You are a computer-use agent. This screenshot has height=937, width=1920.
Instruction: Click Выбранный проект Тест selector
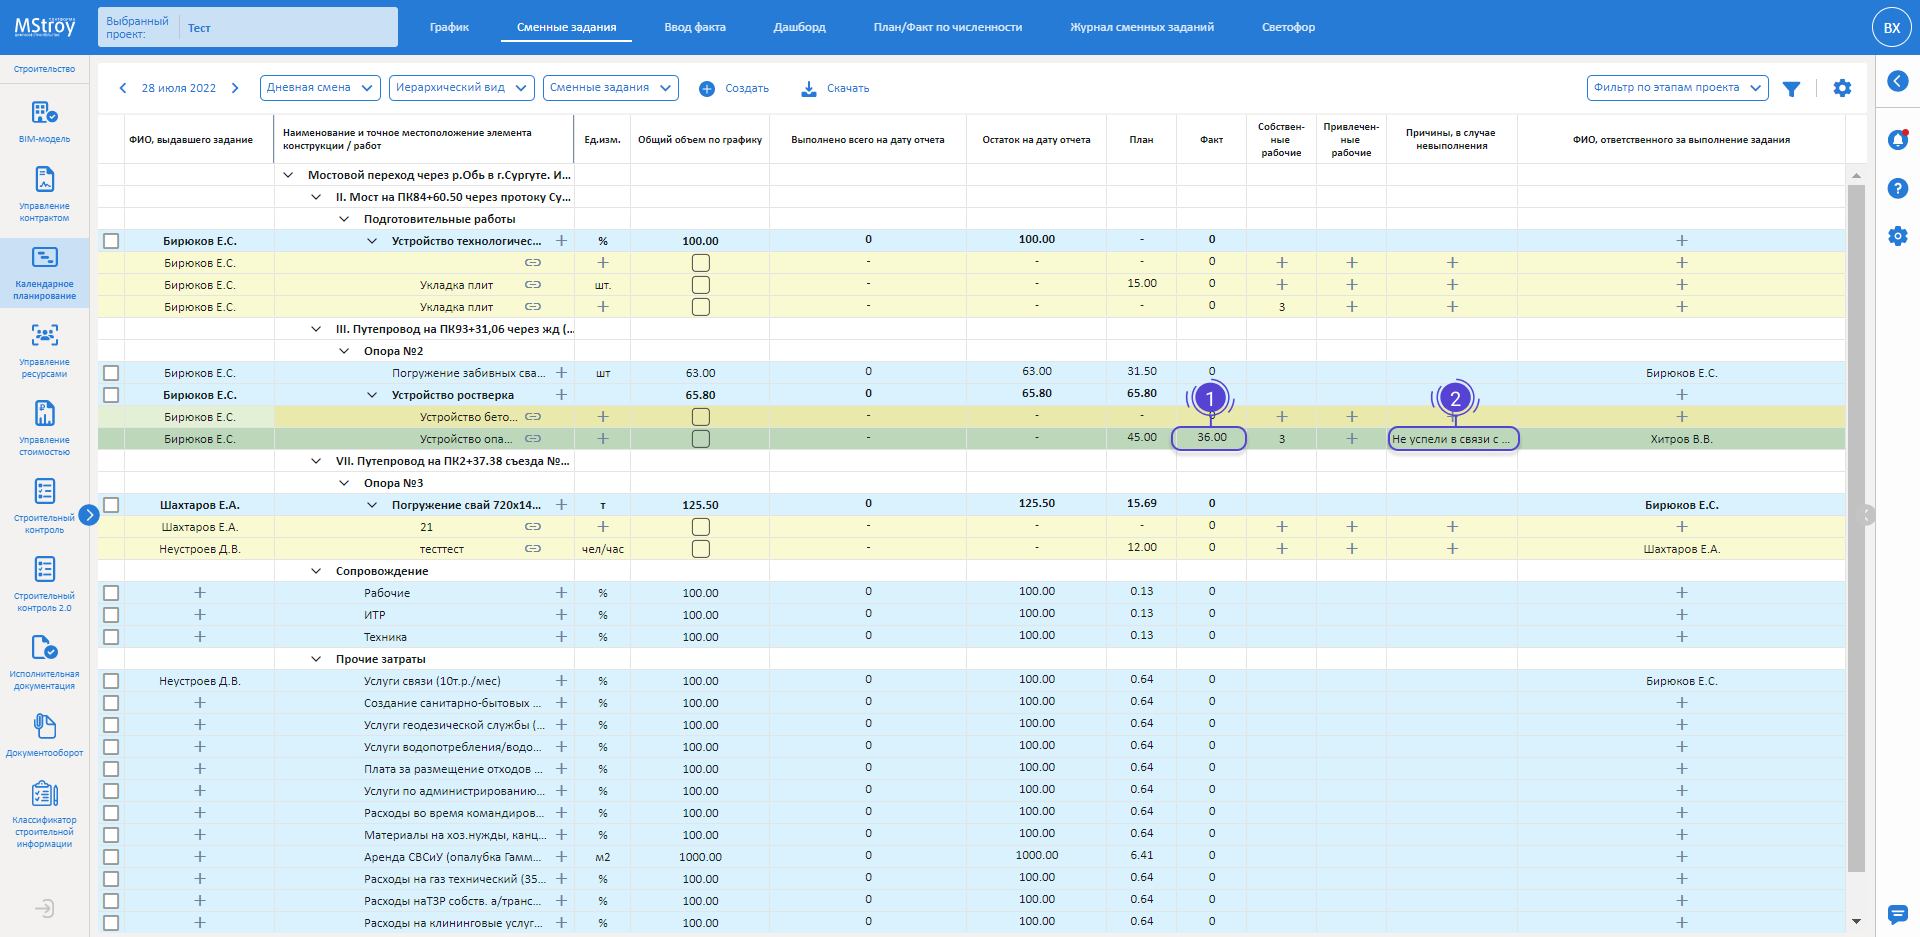coord(248,27)
